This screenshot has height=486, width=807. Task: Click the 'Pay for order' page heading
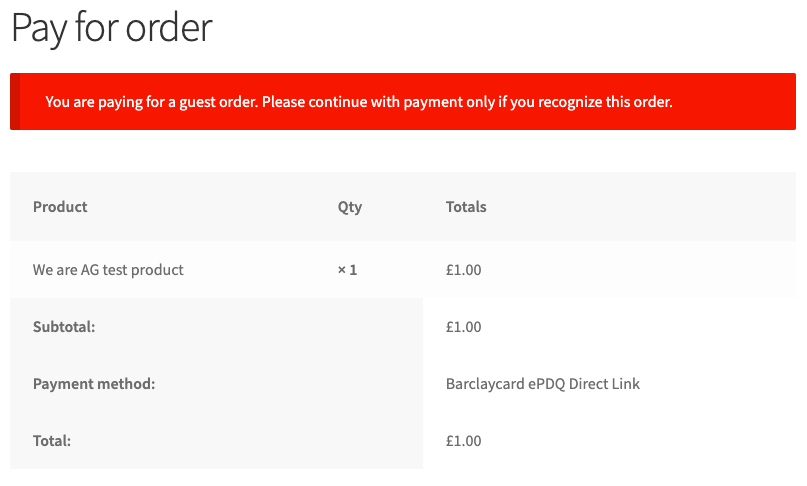(112, 28)
